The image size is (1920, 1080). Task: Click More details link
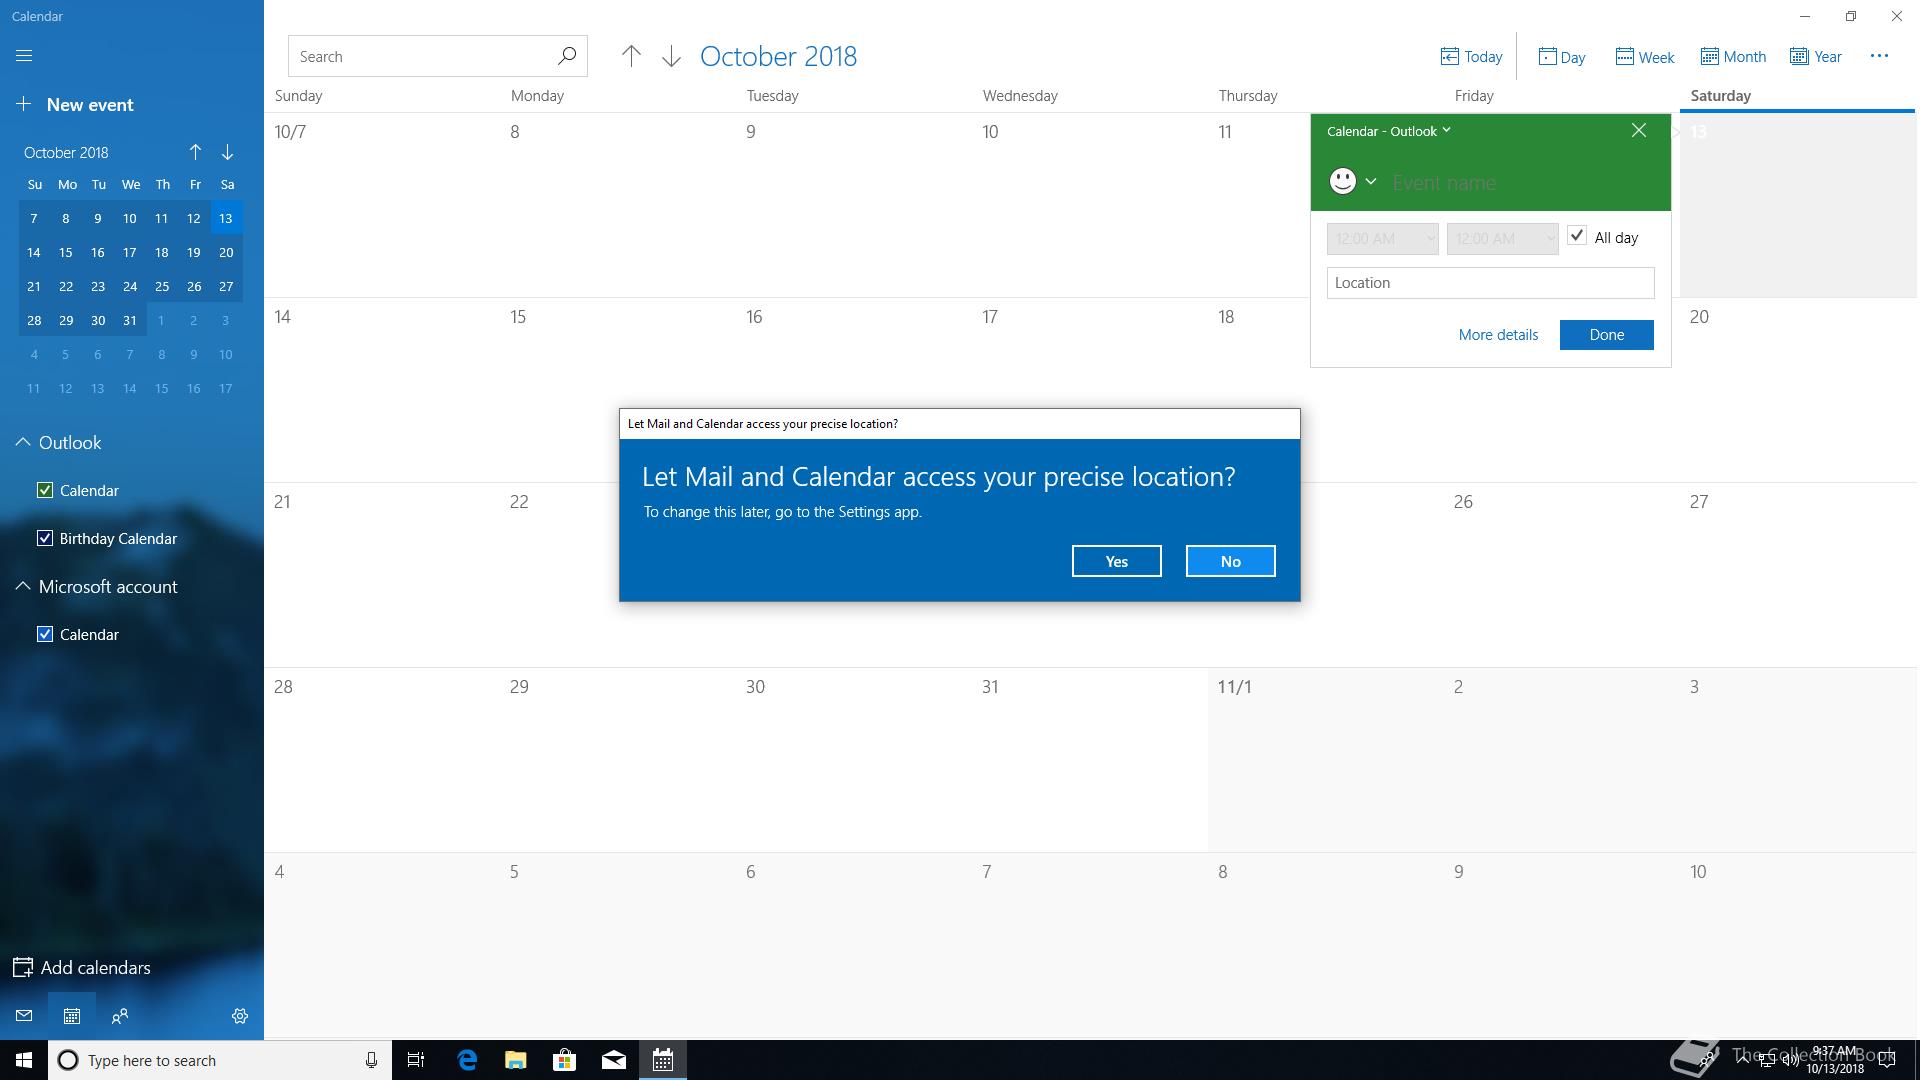(x=1498, y=335)
